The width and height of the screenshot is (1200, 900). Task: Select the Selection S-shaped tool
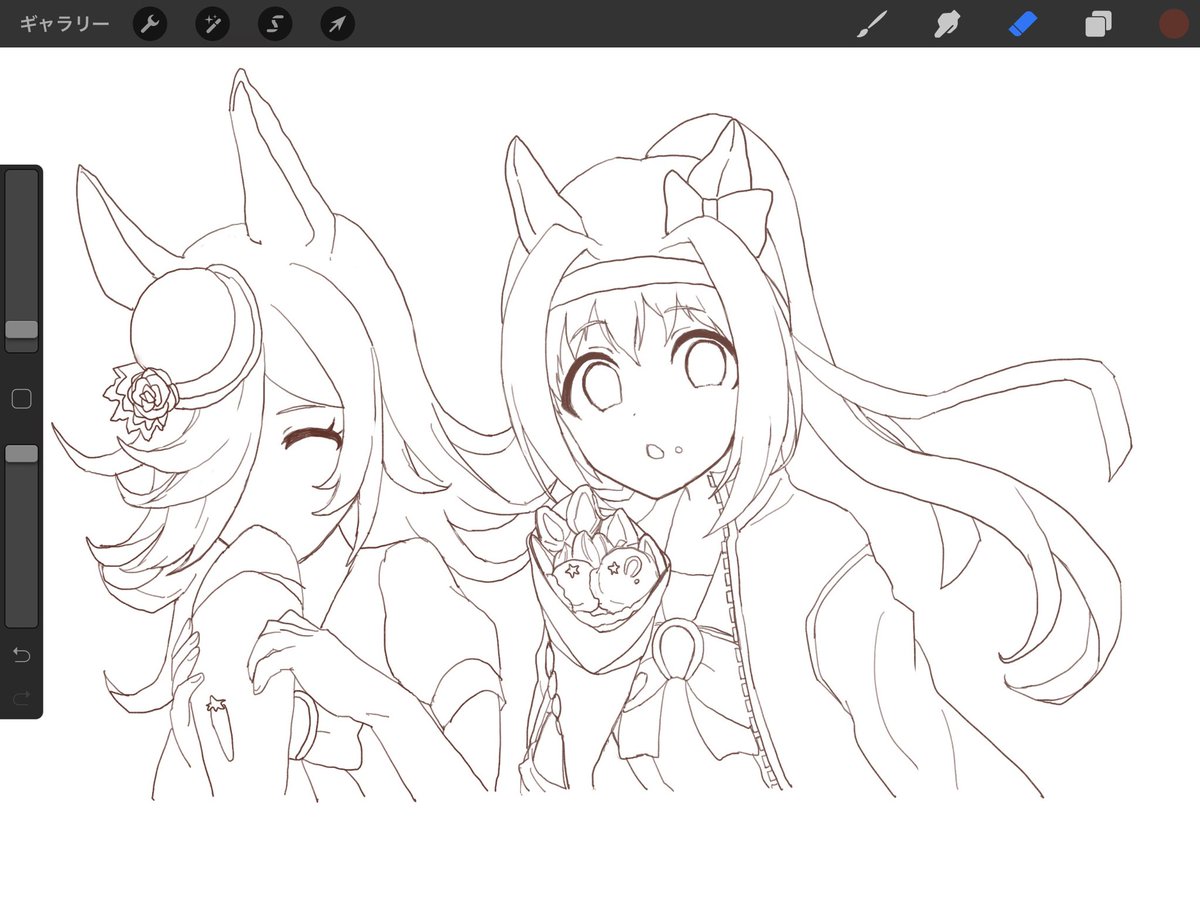275,24
